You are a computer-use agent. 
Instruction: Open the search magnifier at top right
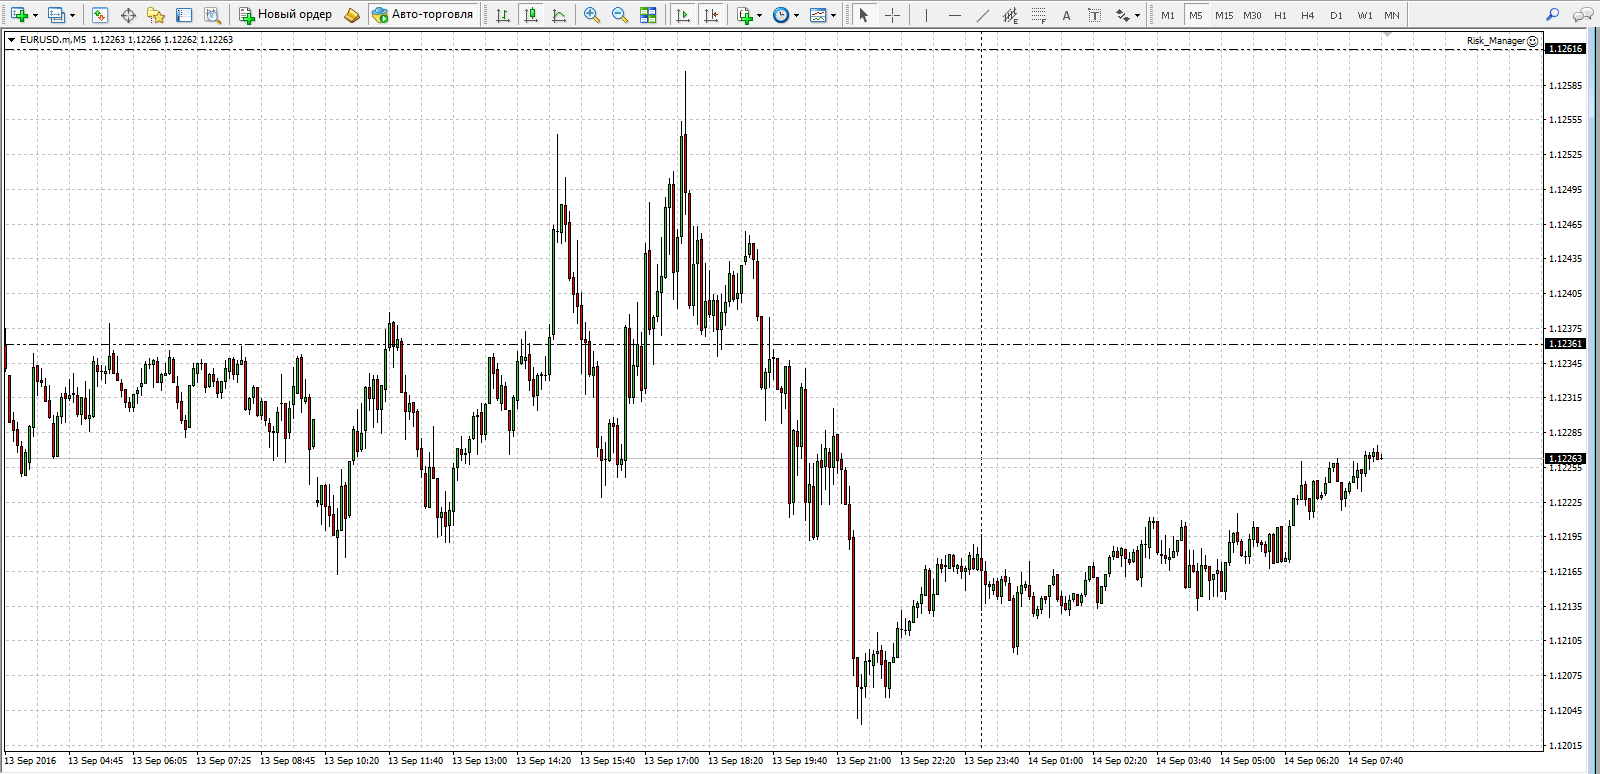(1552, 15)
